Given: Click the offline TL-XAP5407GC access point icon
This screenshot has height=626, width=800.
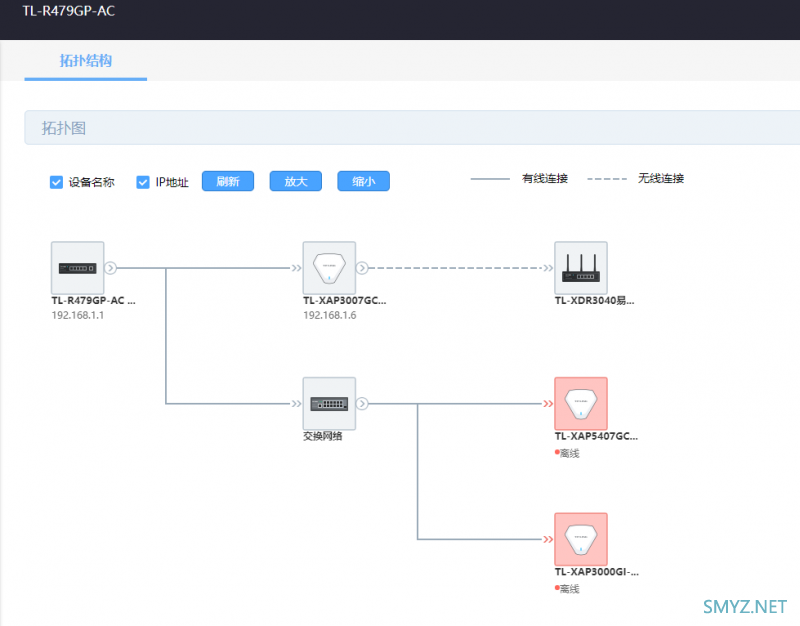Looking at the screenshot, I should [581, 404].
